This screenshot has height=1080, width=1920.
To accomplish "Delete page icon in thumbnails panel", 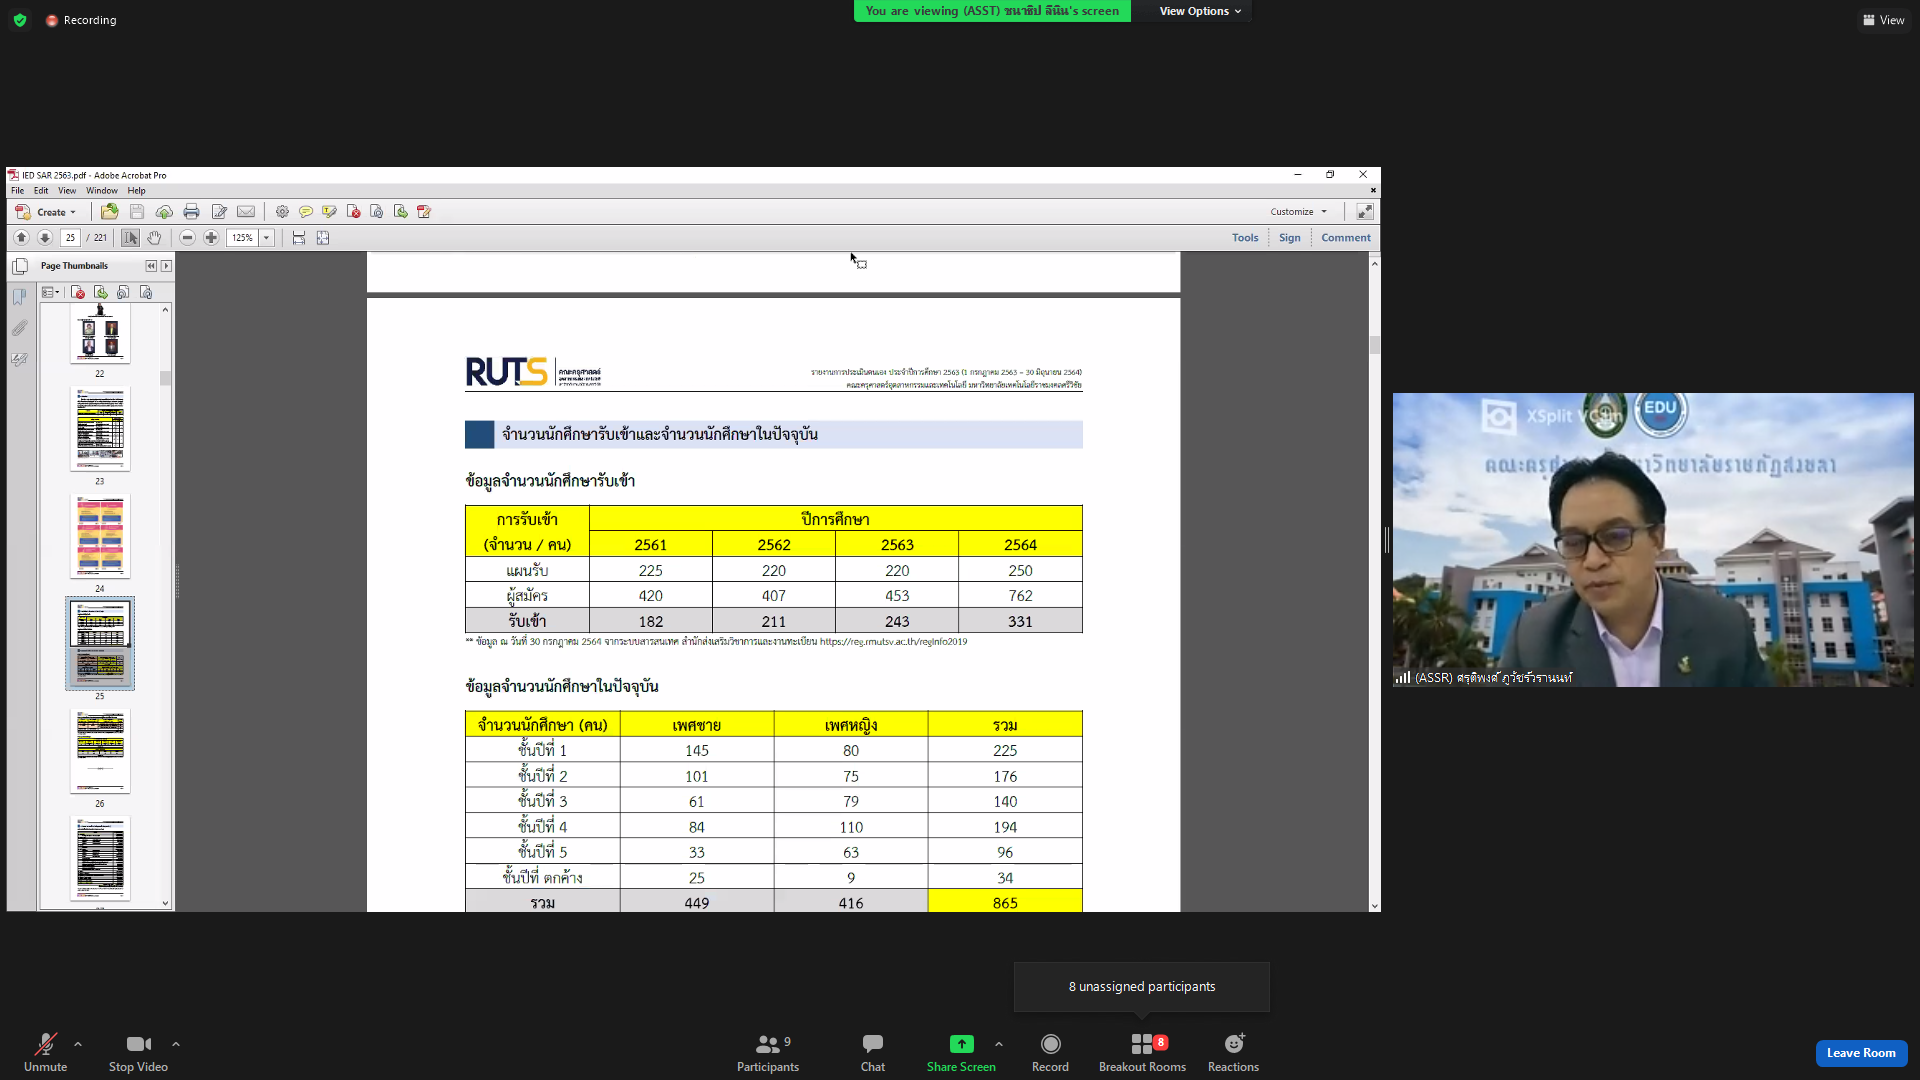I will (78, 293).
